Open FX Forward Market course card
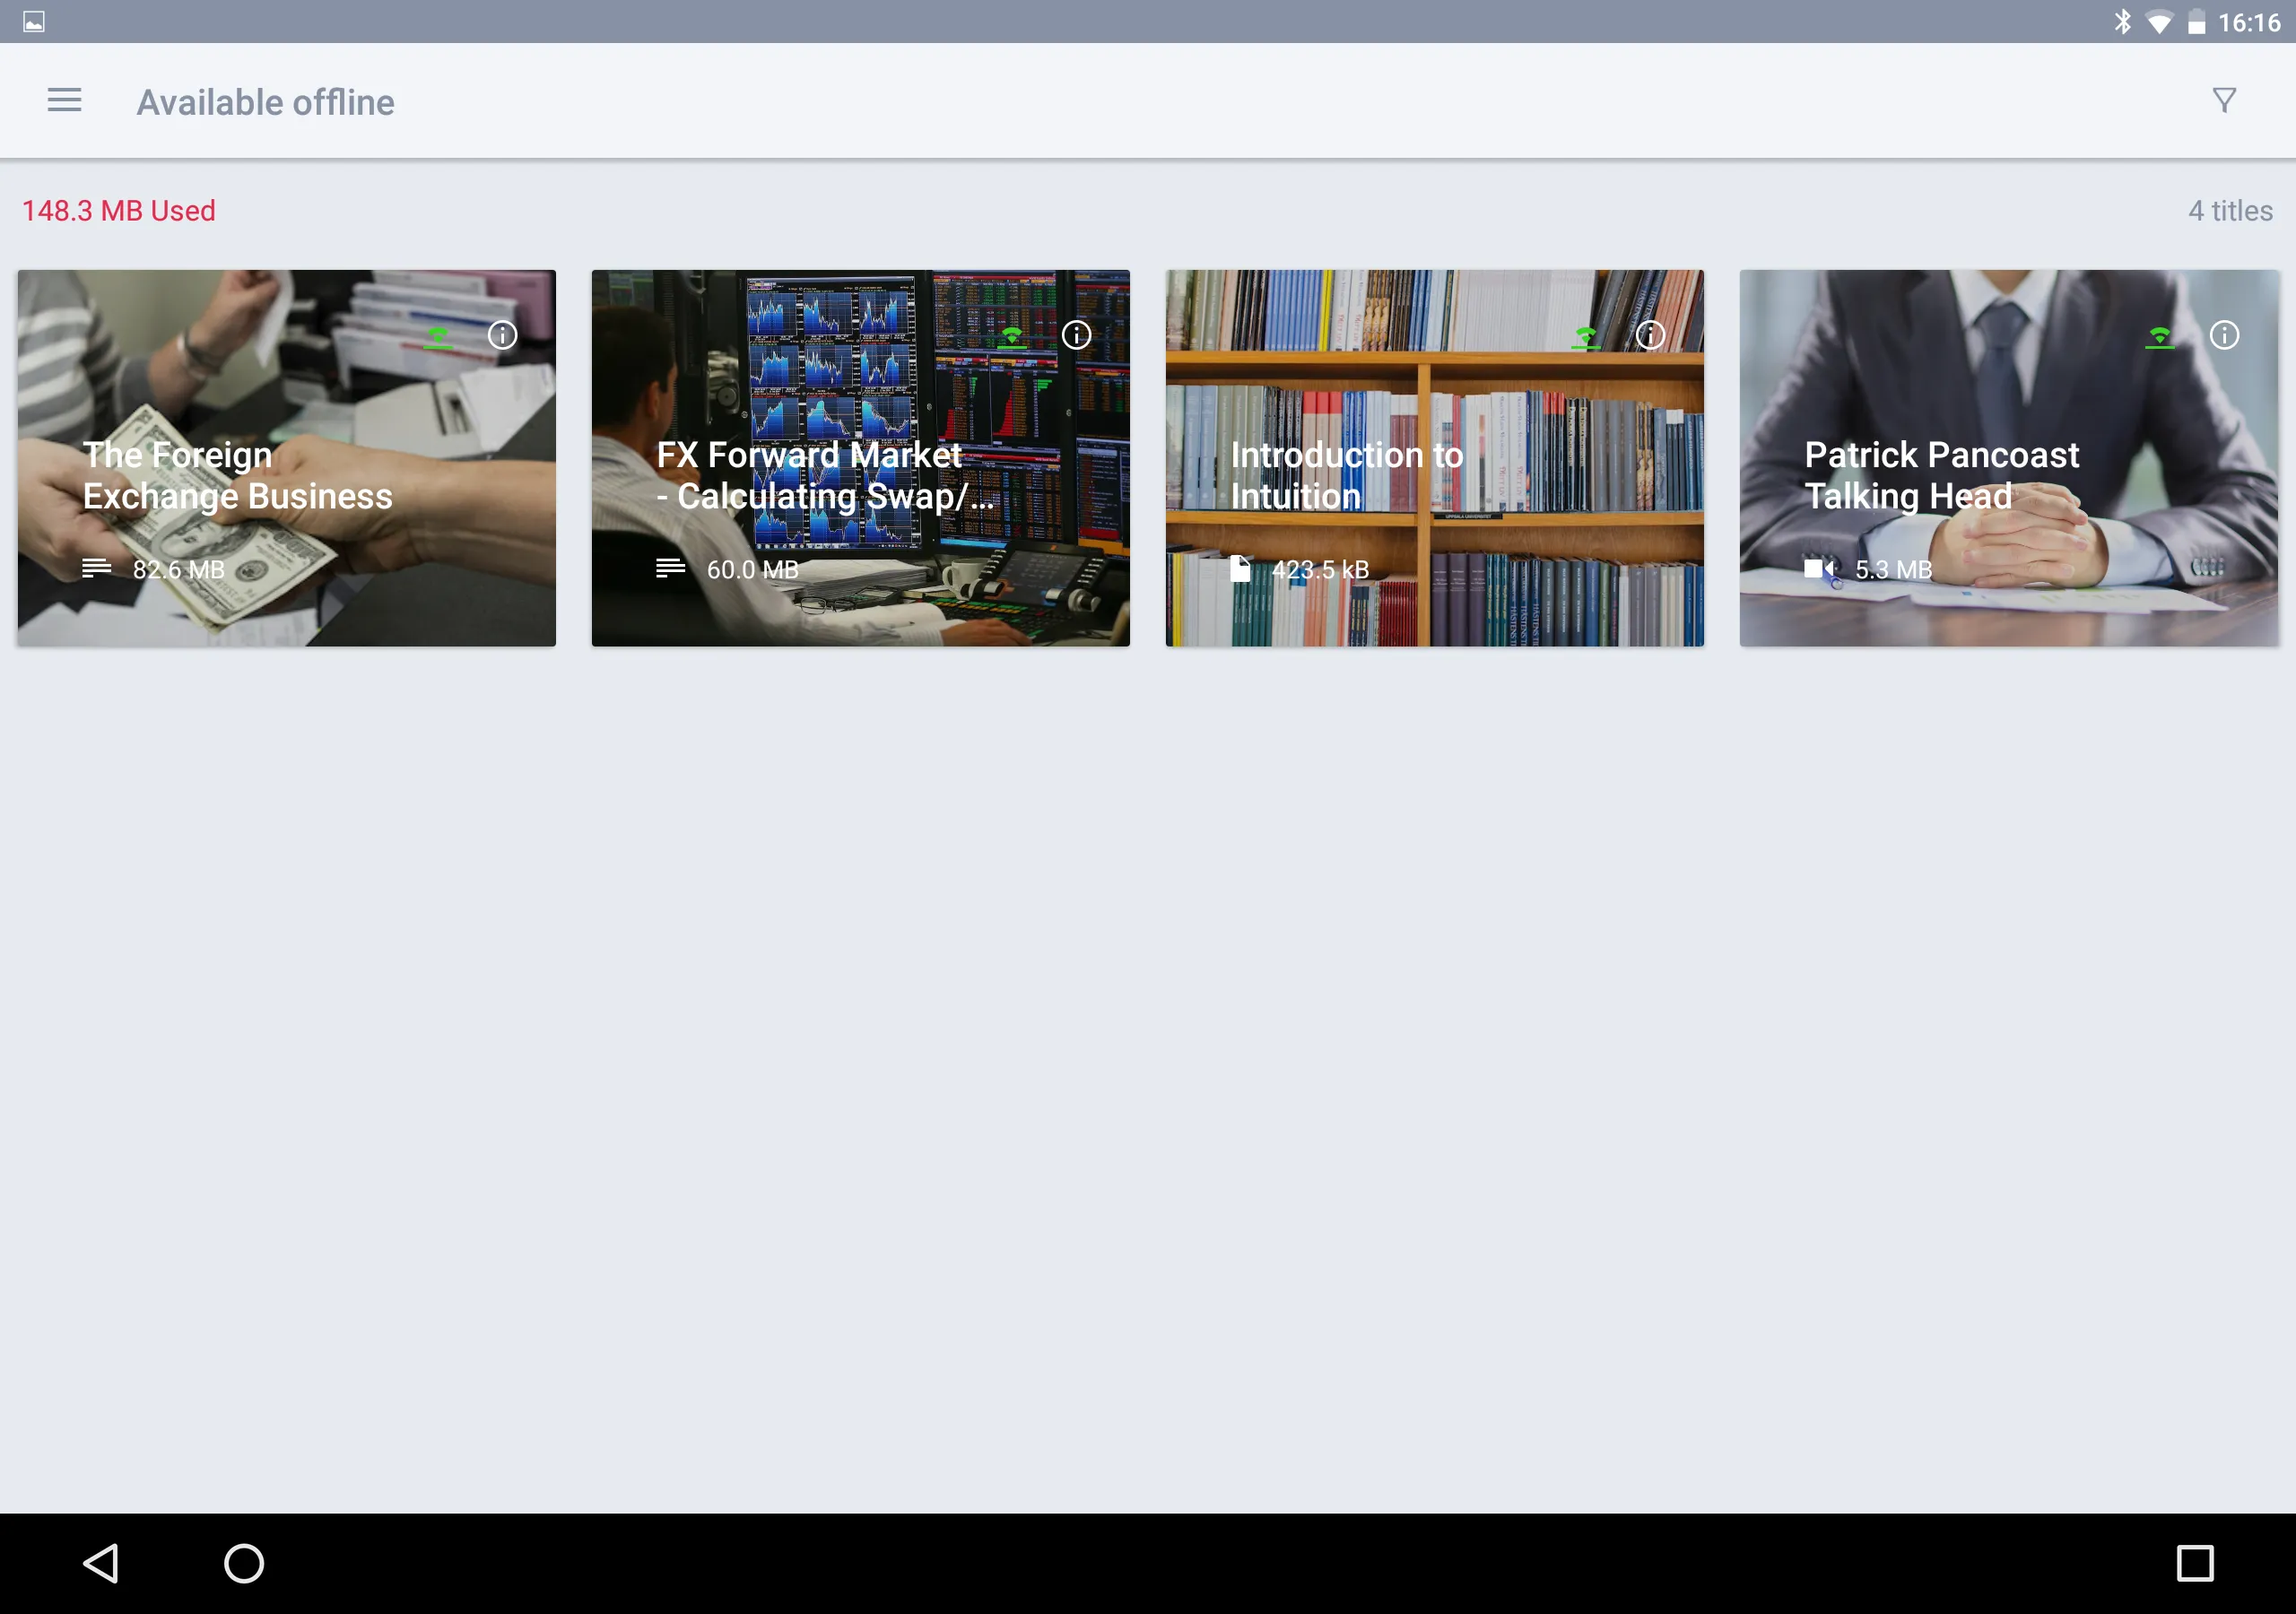The width and height of the screenshot is (2296, 1614). click(861, 458)
